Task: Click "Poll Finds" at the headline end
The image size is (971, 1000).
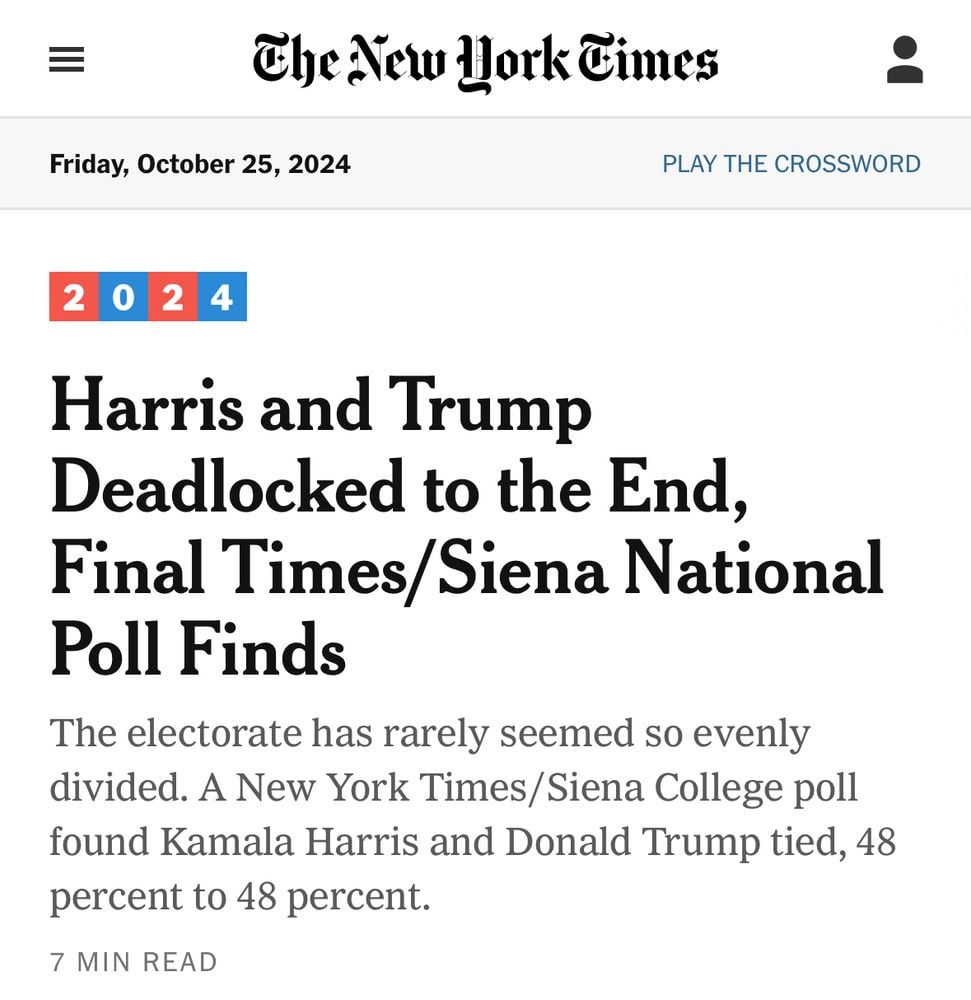Action: [x=198, y=649]
